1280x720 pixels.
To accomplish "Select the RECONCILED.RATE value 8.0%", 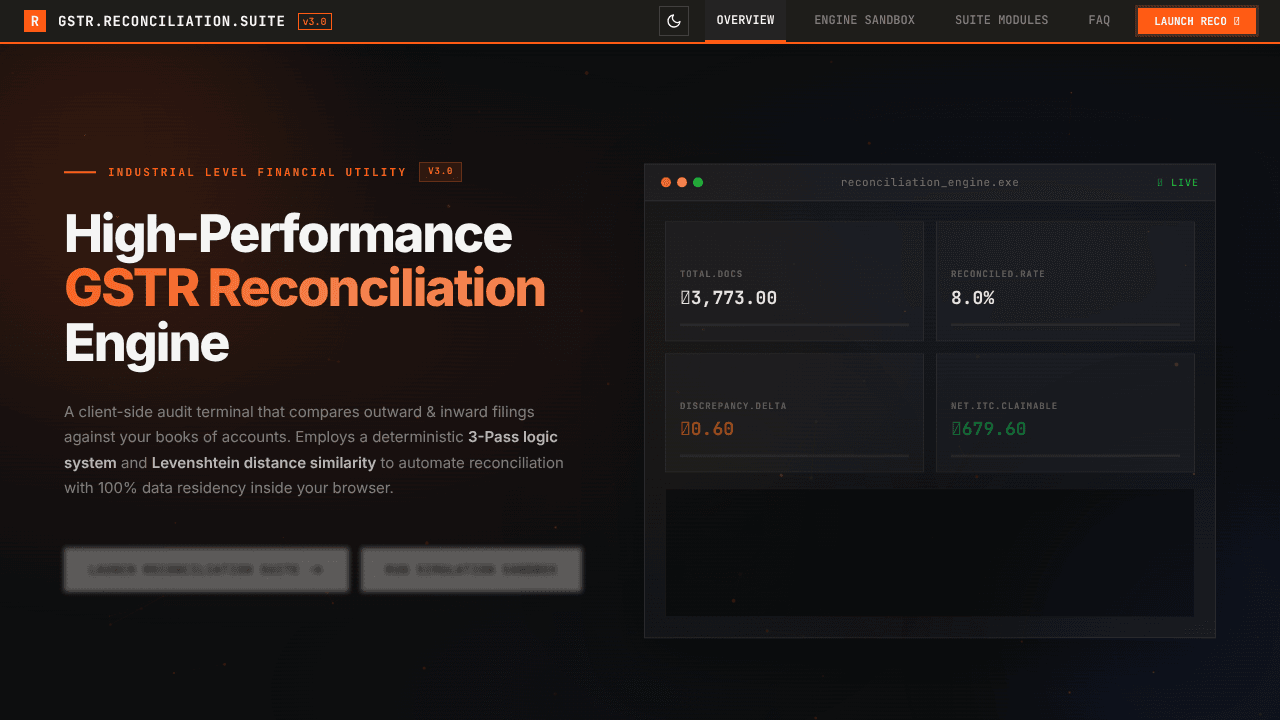I will point(972,297).
